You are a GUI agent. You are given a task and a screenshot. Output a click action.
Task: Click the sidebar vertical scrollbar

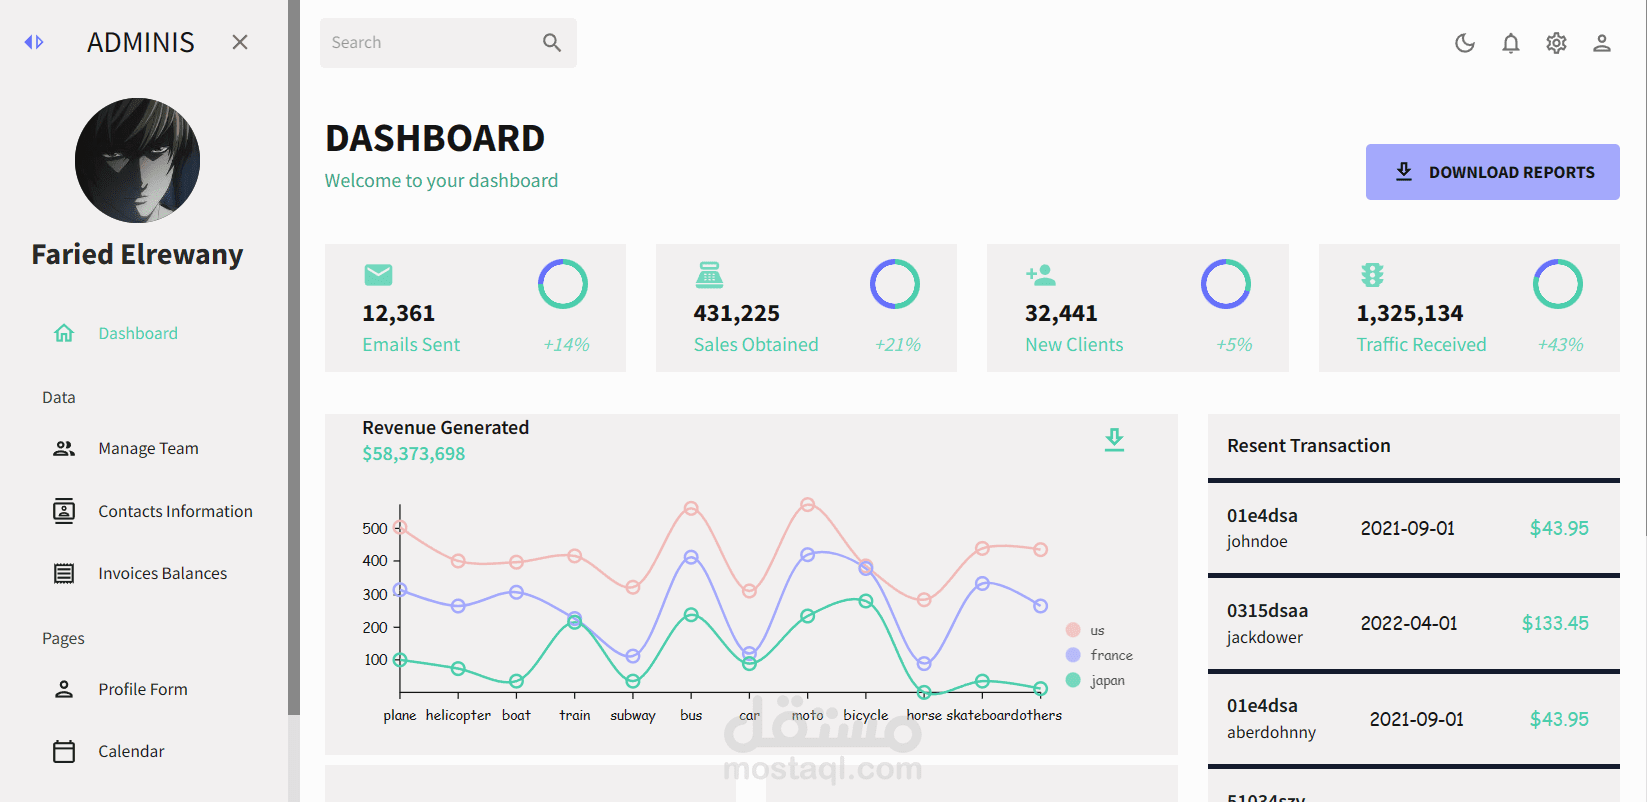(294, 357)
